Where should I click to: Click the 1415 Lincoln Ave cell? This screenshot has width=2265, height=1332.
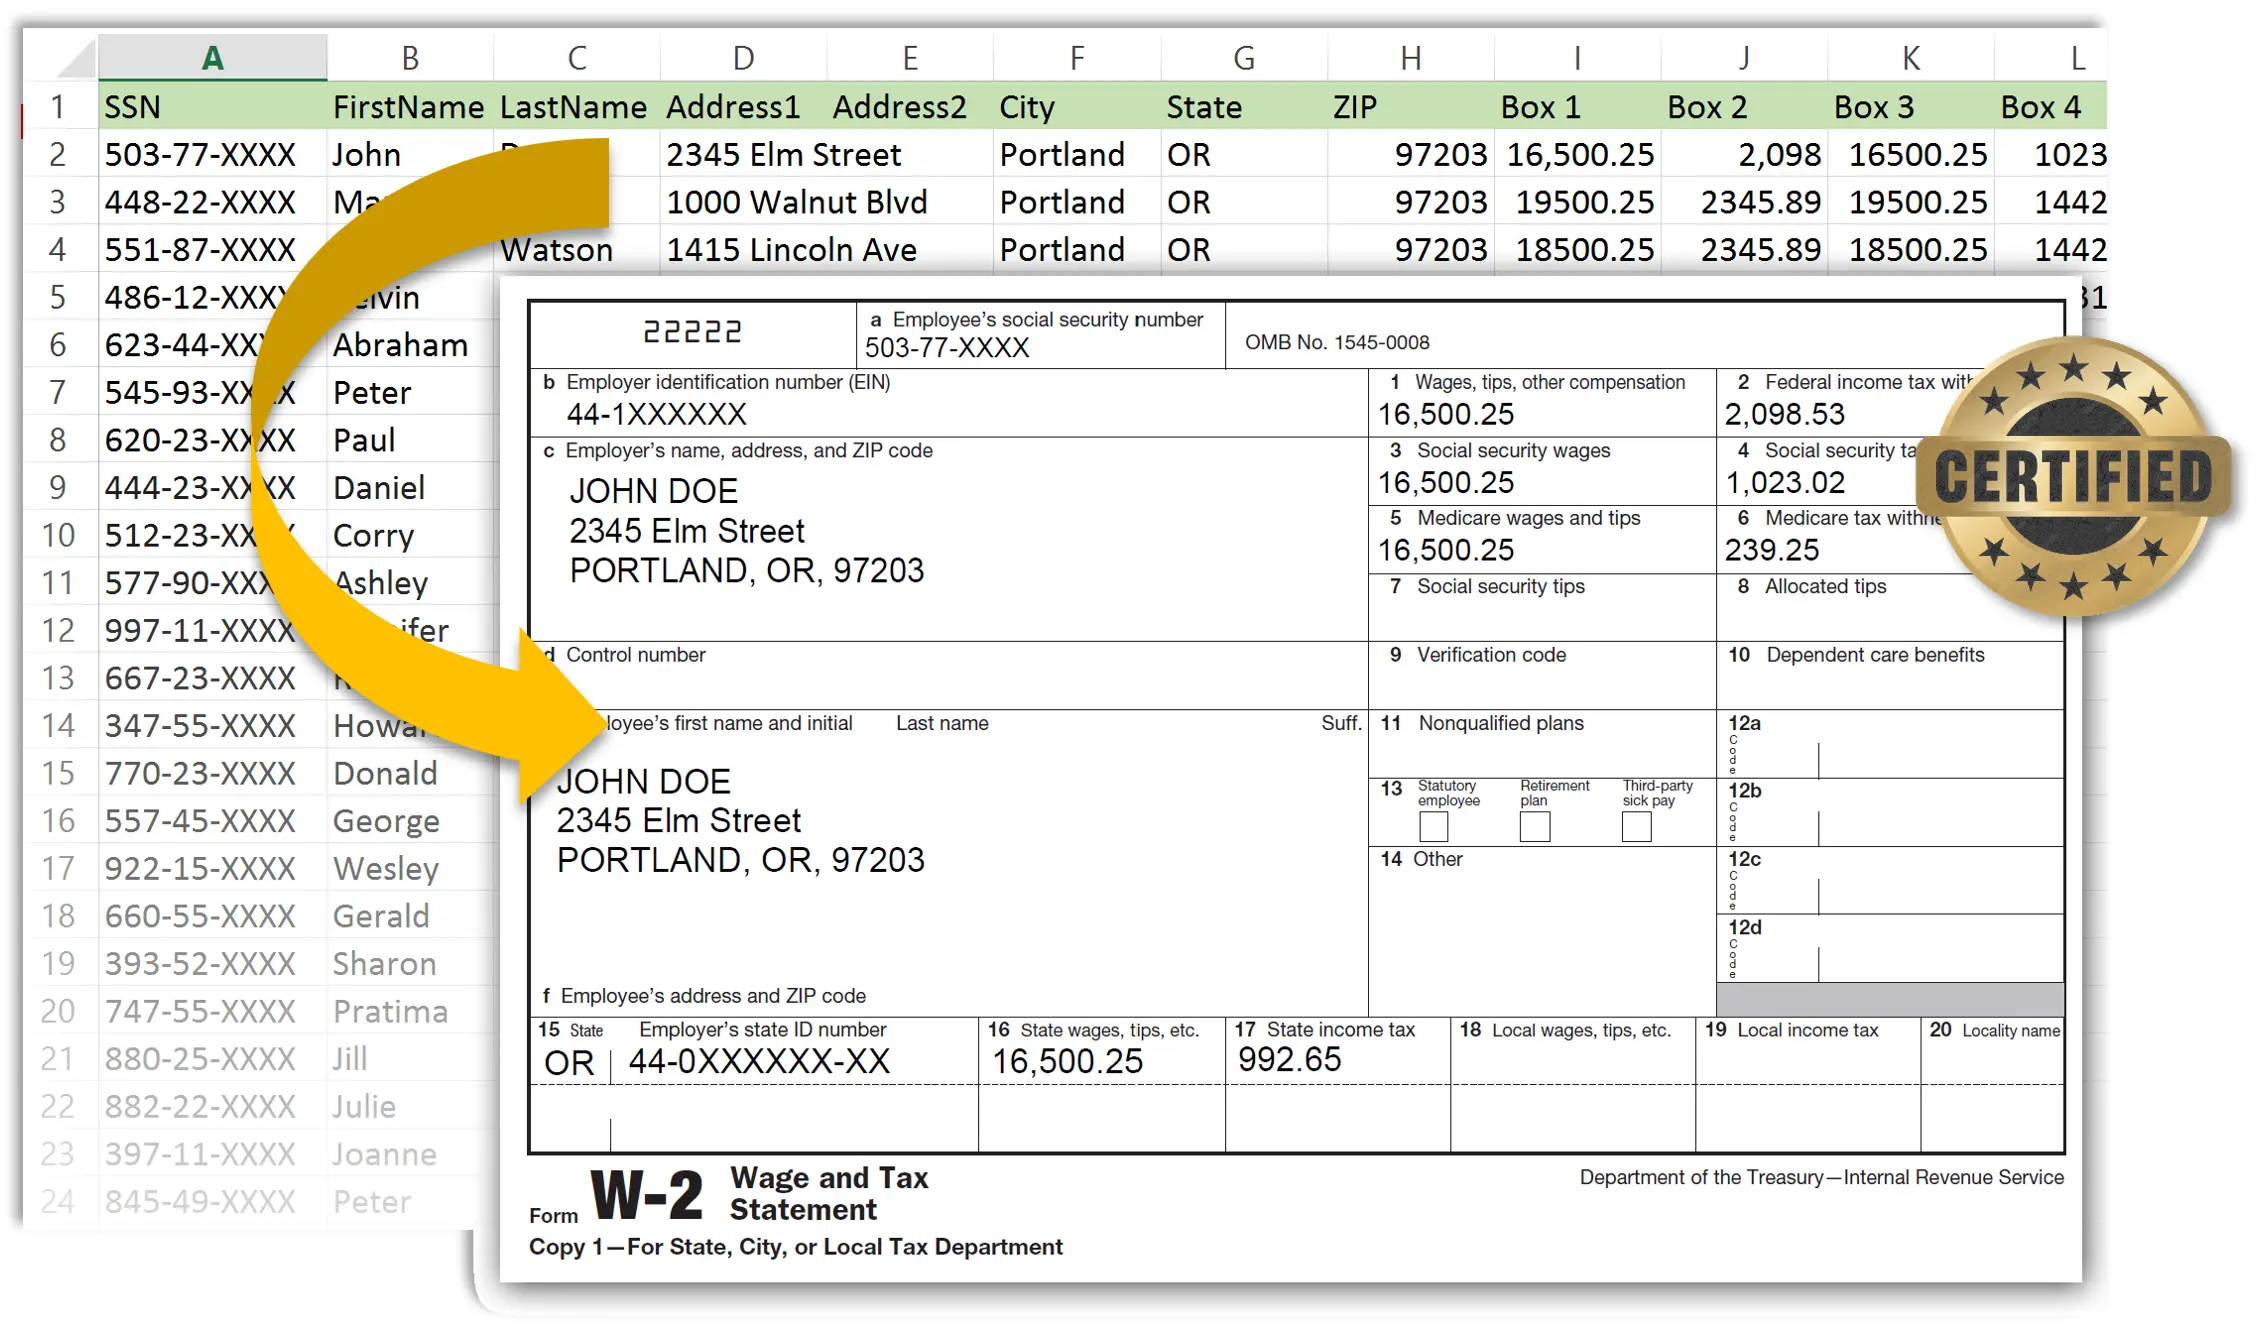point(791,249)
